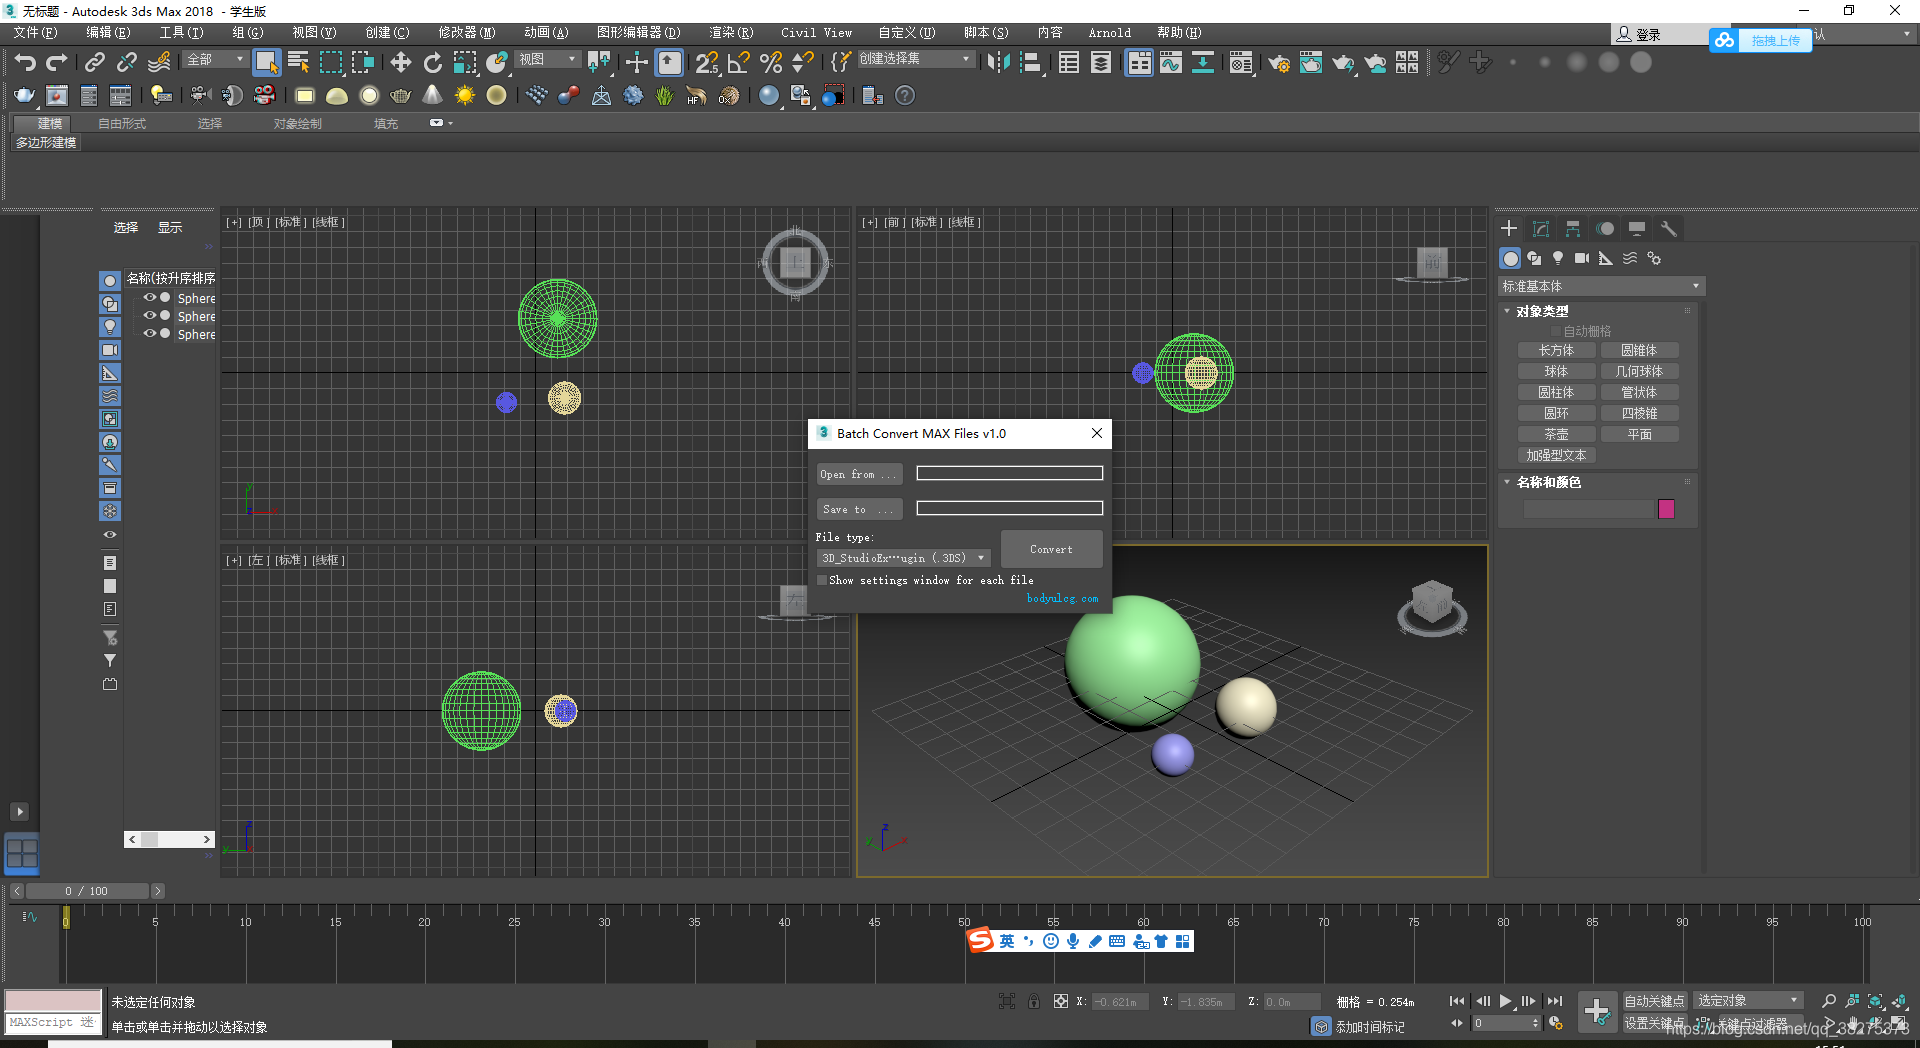The image size is (1920, 1048).
Task: Switch to 对象绘制 ribbon tab
Action: 298,124
